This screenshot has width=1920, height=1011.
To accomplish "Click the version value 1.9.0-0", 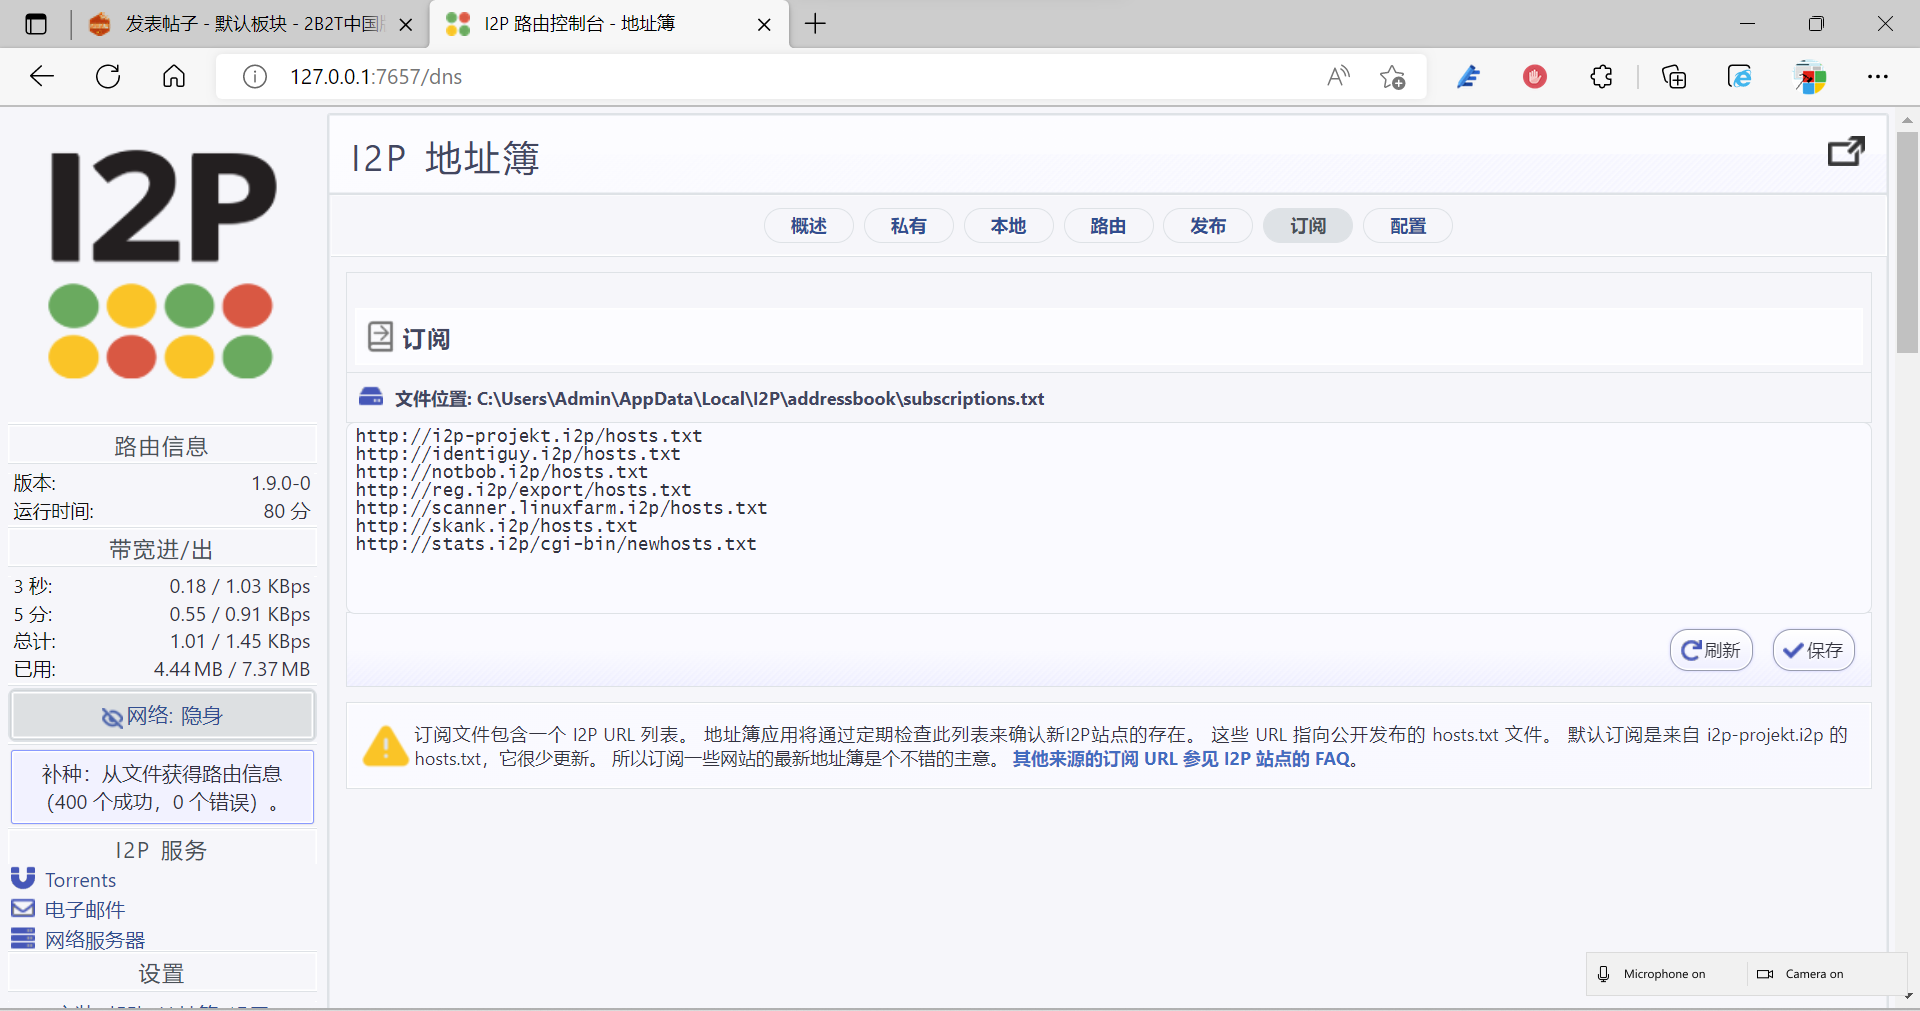I will point(281,483).
